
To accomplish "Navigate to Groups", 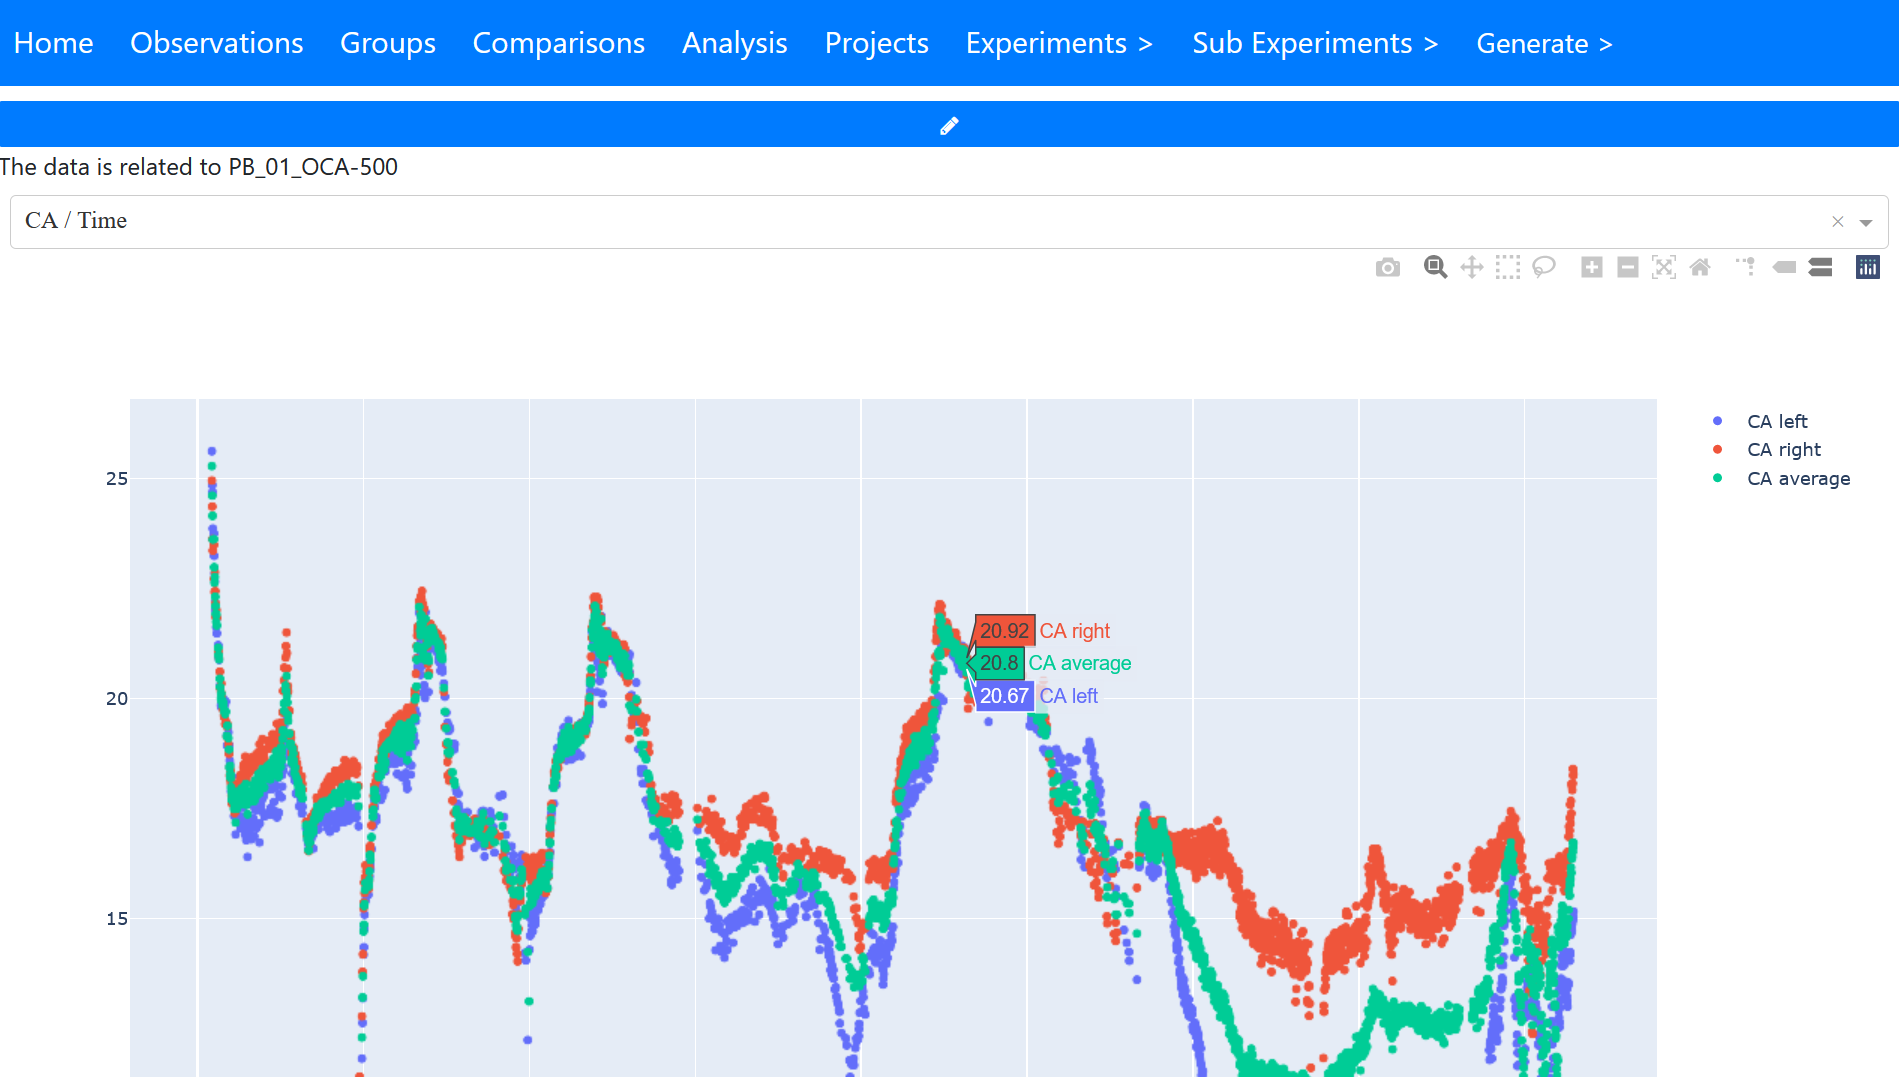I will [388, 43].
